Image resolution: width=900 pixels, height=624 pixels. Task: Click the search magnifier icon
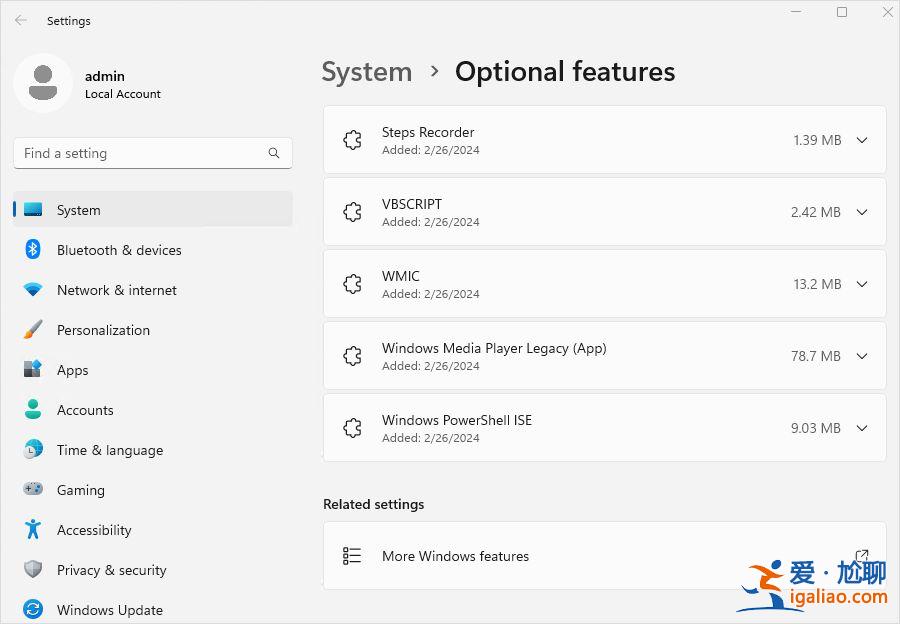tap(274, 153)
